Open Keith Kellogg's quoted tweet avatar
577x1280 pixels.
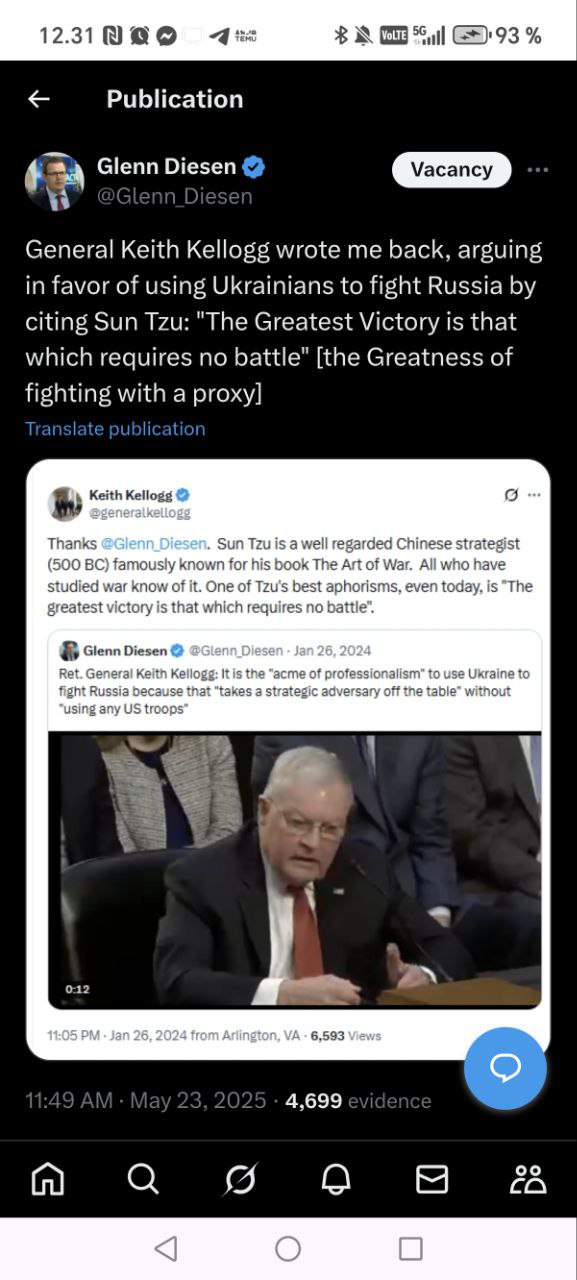(65, 503)
